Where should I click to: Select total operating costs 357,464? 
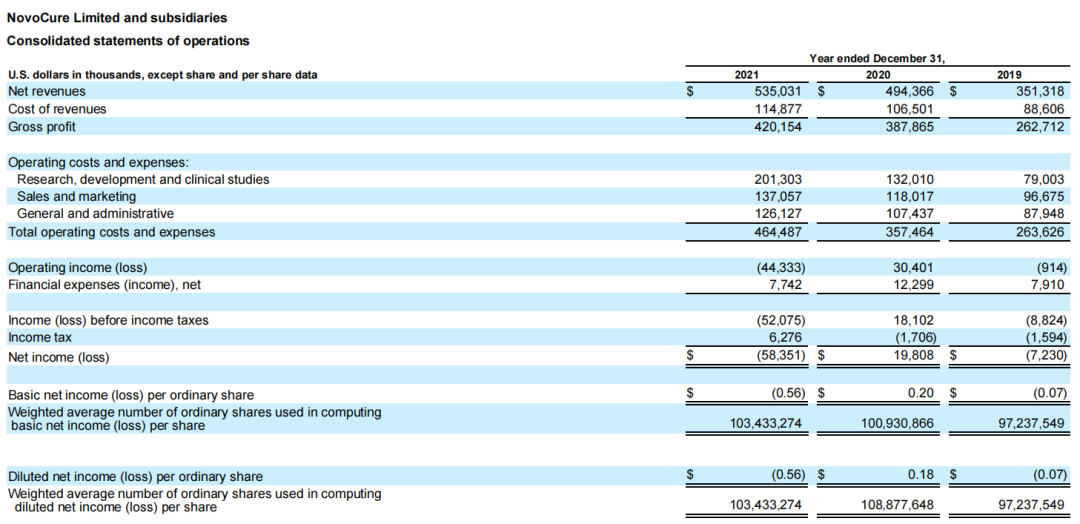click(910, 232)
